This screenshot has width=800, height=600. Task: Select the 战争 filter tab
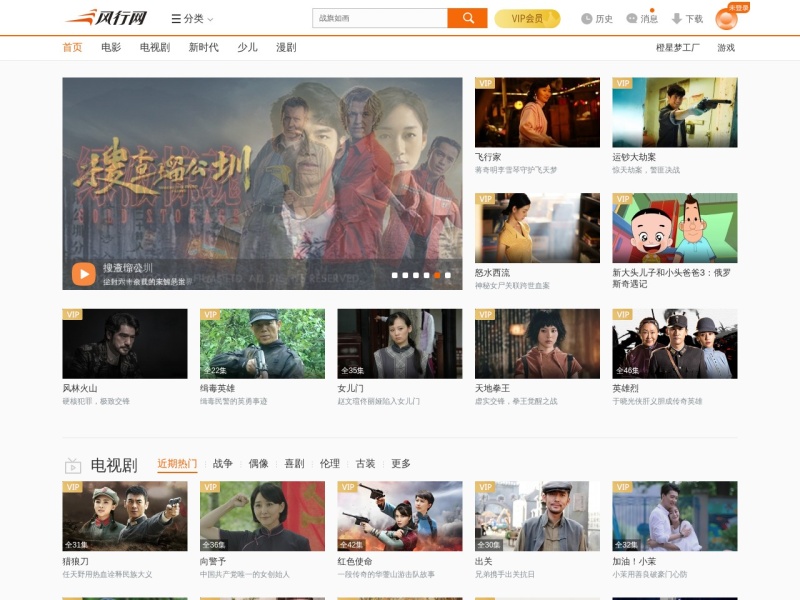click(x=222, y=463)
